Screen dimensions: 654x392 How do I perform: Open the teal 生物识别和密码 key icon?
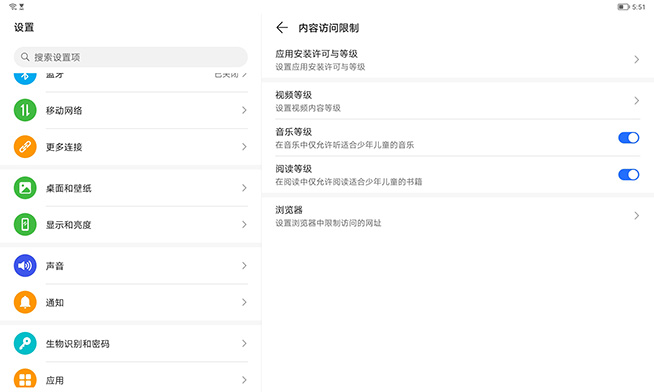pyautogui.click(x=25, y=343)
